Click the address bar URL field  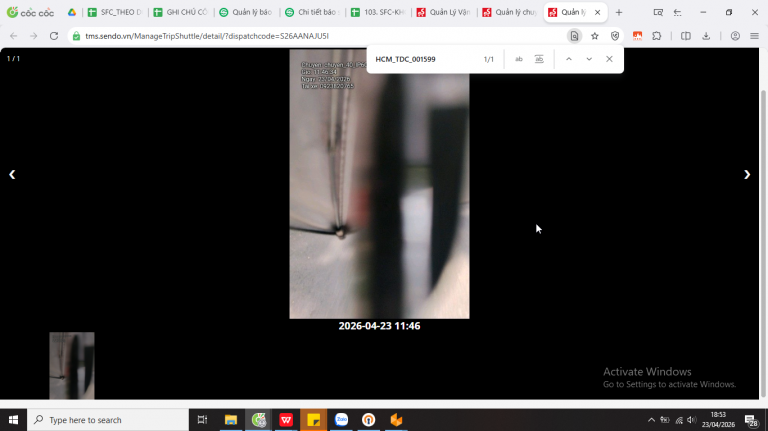(x=318, y=36)
